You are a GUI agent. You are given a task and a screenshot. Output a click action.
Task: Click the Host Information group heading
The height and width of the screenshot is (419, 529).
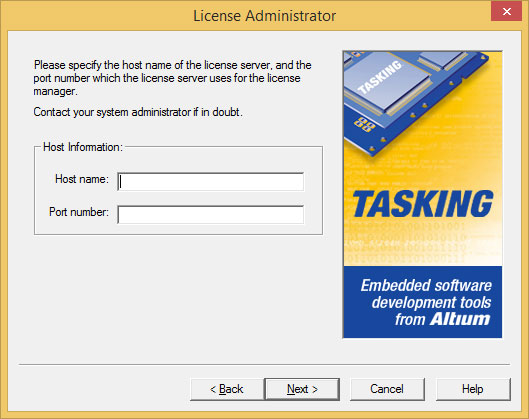[x=83, y=147]
